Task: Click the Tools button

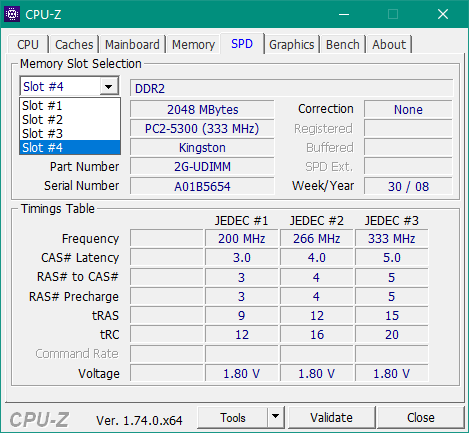Action: (233, 418)
